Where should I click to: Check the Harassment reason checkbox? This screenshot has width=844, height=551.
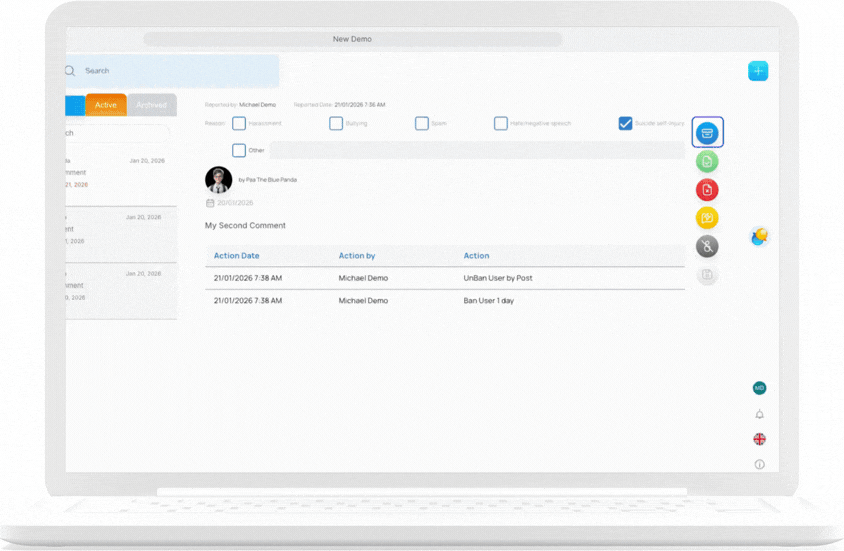[x=239, y=124]
